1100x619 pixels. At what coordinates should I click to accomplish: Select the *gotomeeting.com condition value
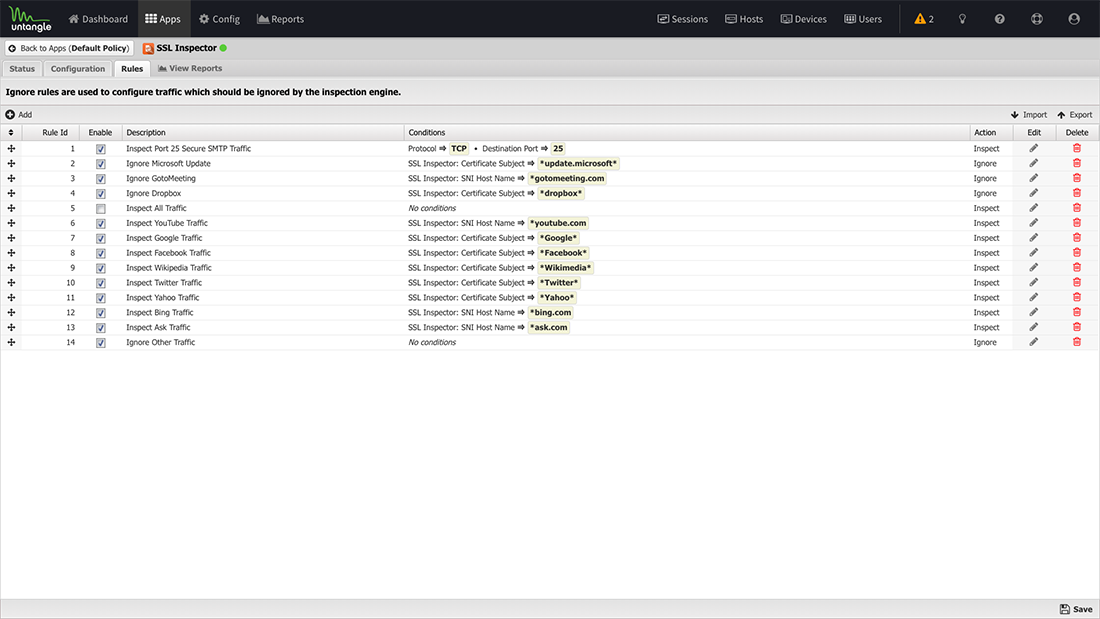tap(567, 178)
